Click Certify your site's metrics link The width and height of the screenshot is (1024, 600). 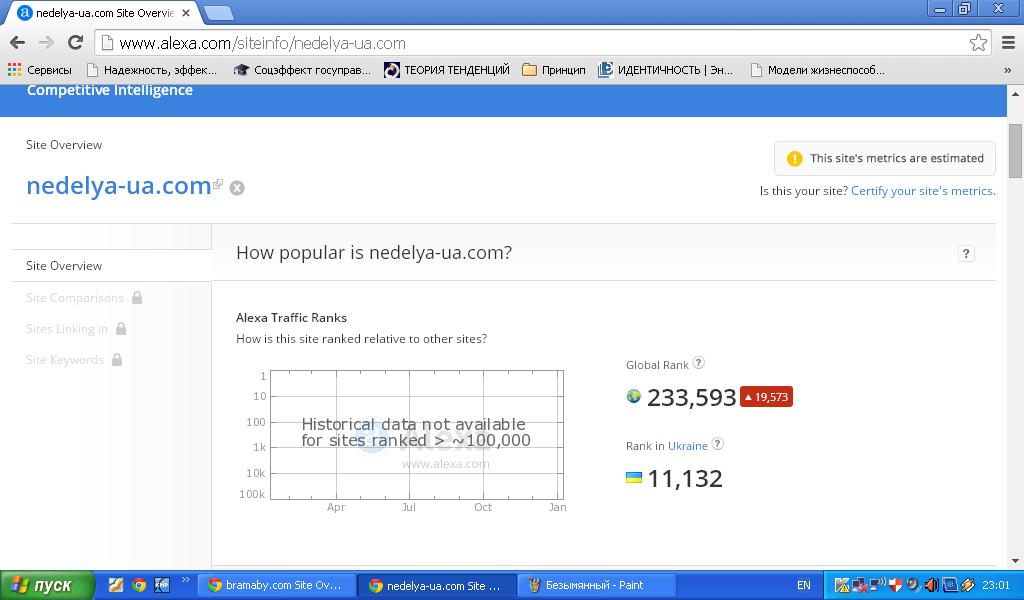923,191
